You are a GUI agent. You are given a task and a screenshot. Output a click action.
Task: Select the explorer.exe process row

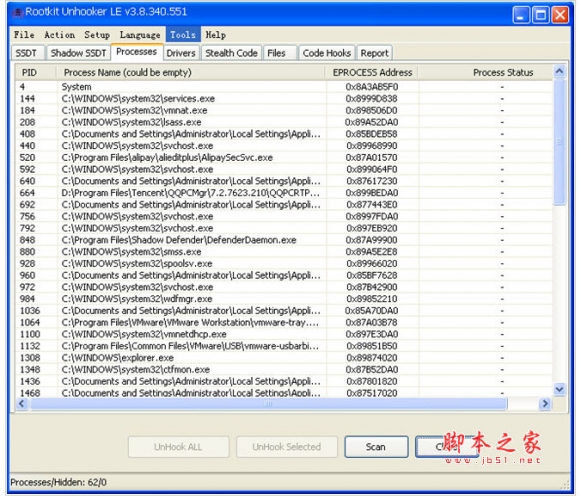pos(284,358)
